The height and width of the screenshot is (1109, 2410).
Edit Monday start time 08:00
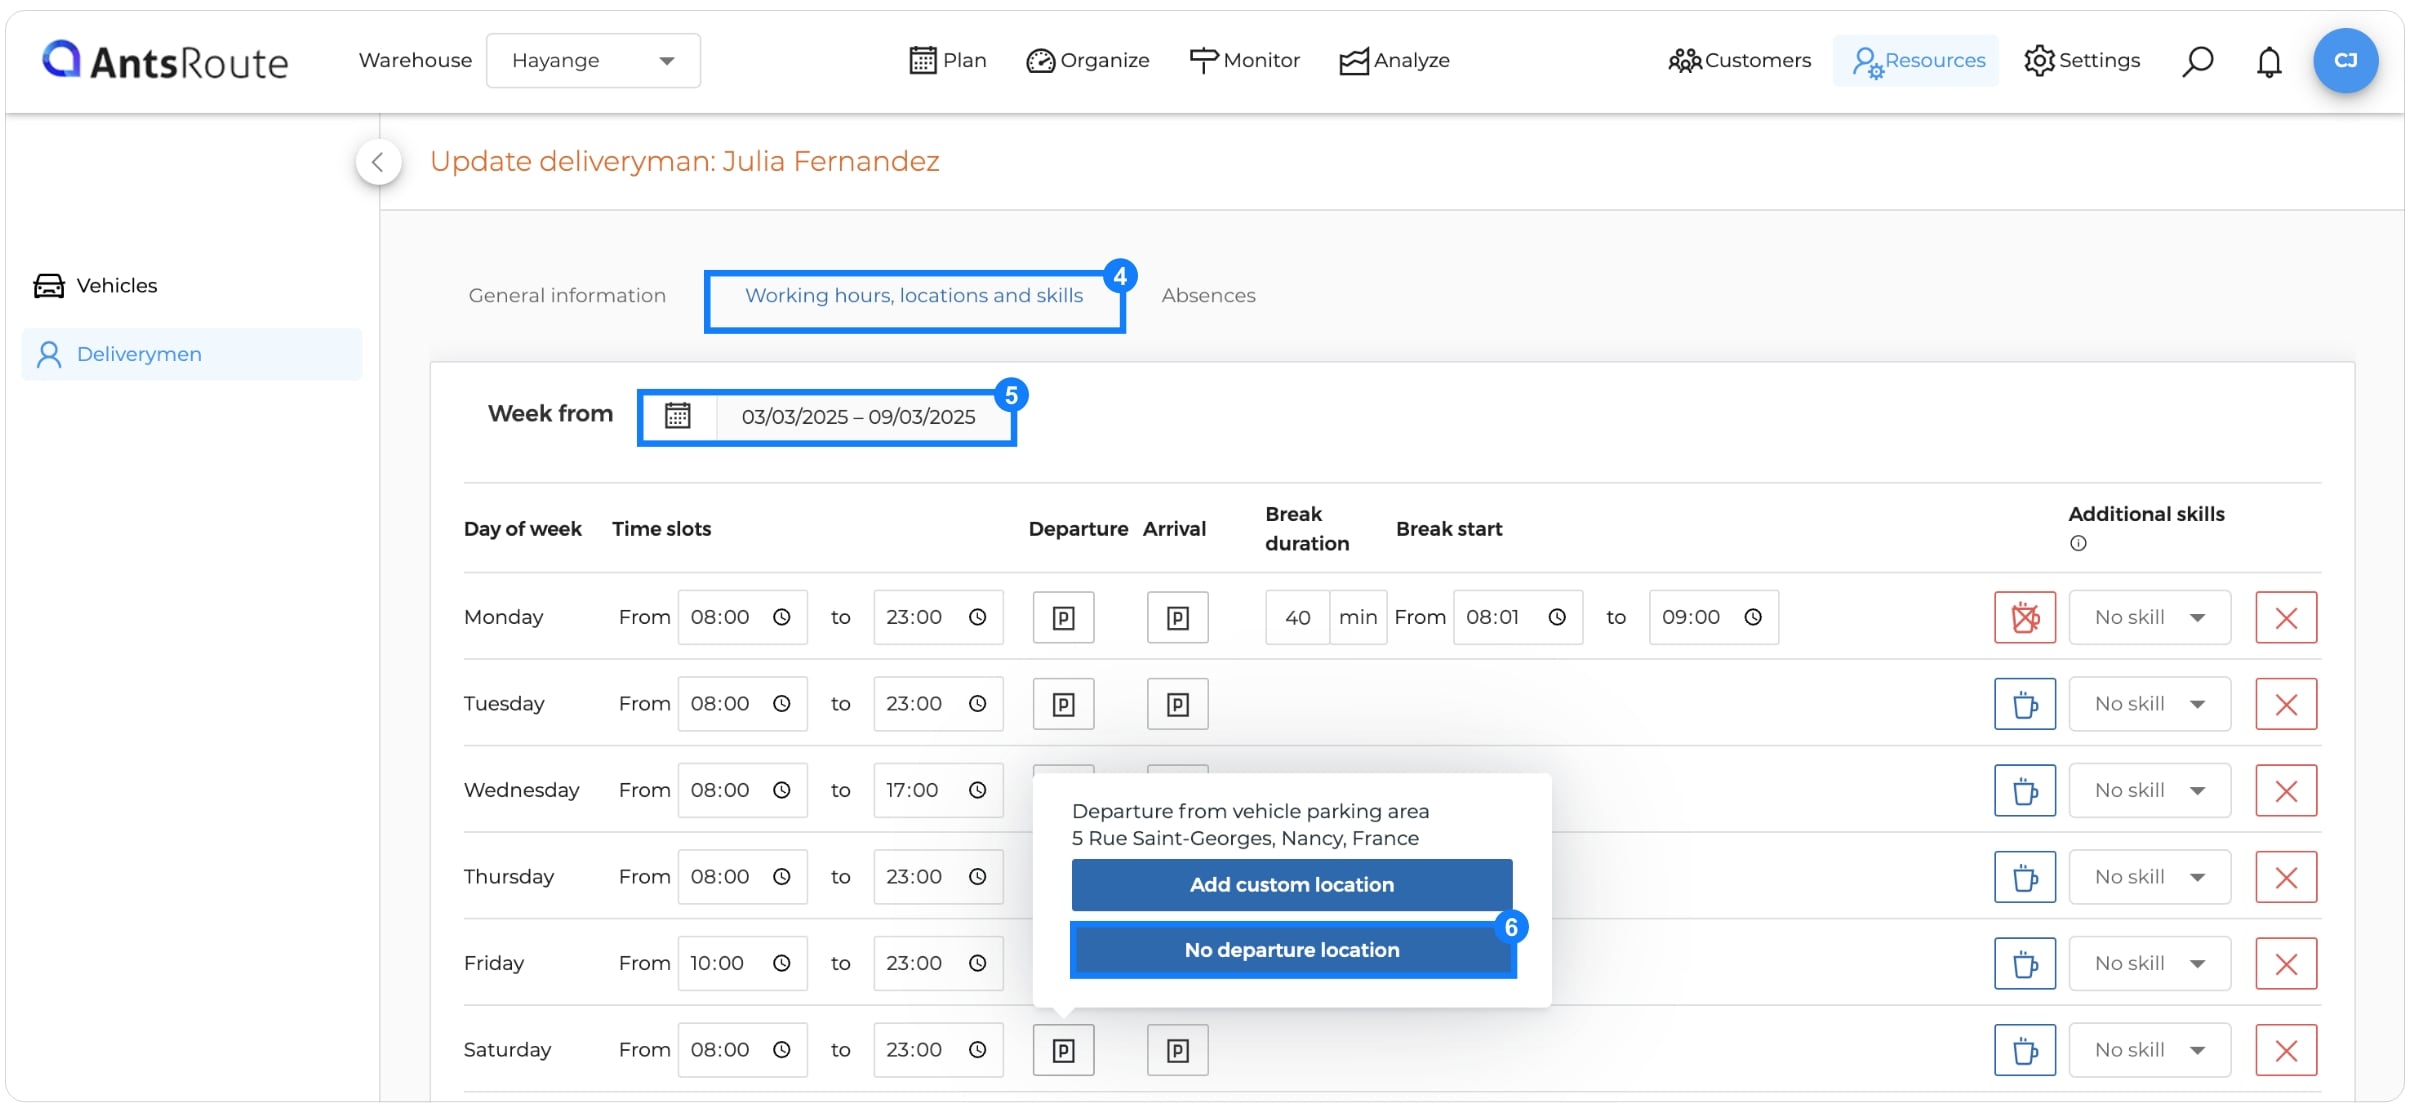(x=742, y=618)
